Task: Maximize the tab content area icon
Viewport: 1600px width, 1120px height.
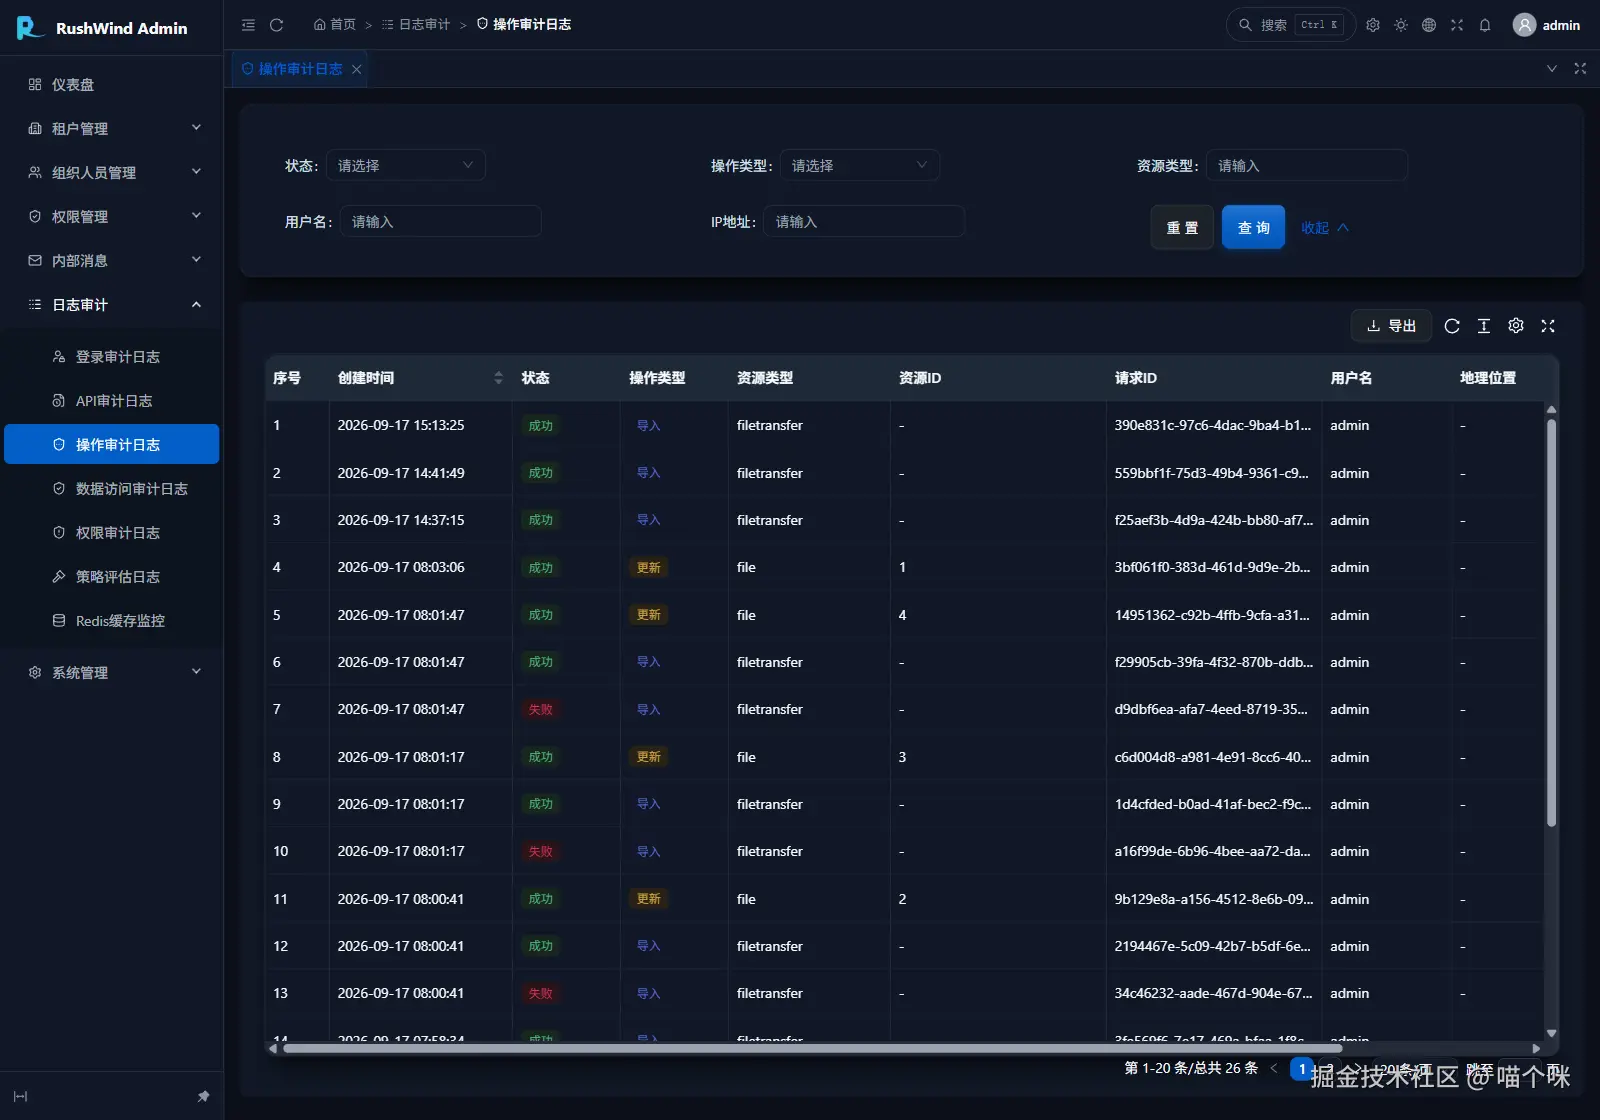Action: [x=1580, y=69]
